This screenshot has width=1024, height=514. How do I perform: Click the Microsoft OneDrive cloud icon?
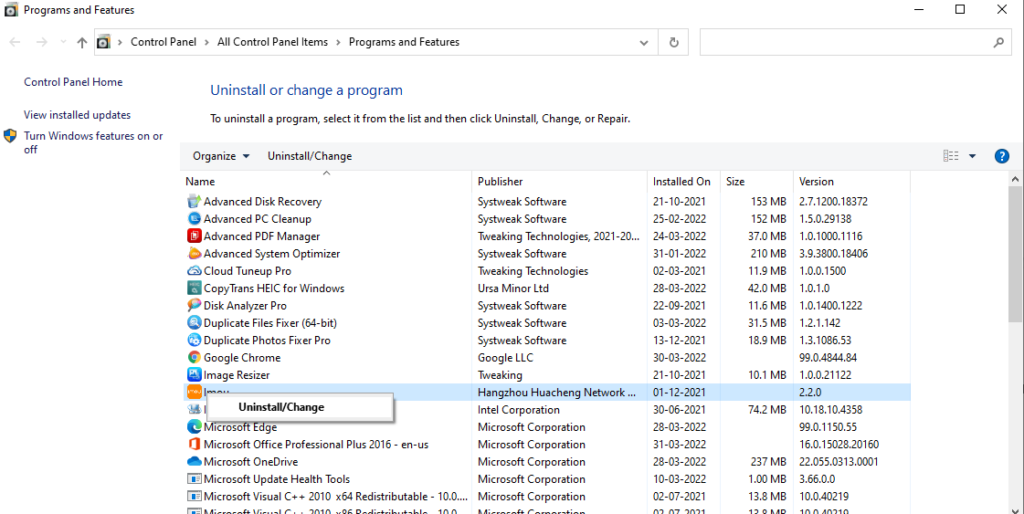coord(194,461)
